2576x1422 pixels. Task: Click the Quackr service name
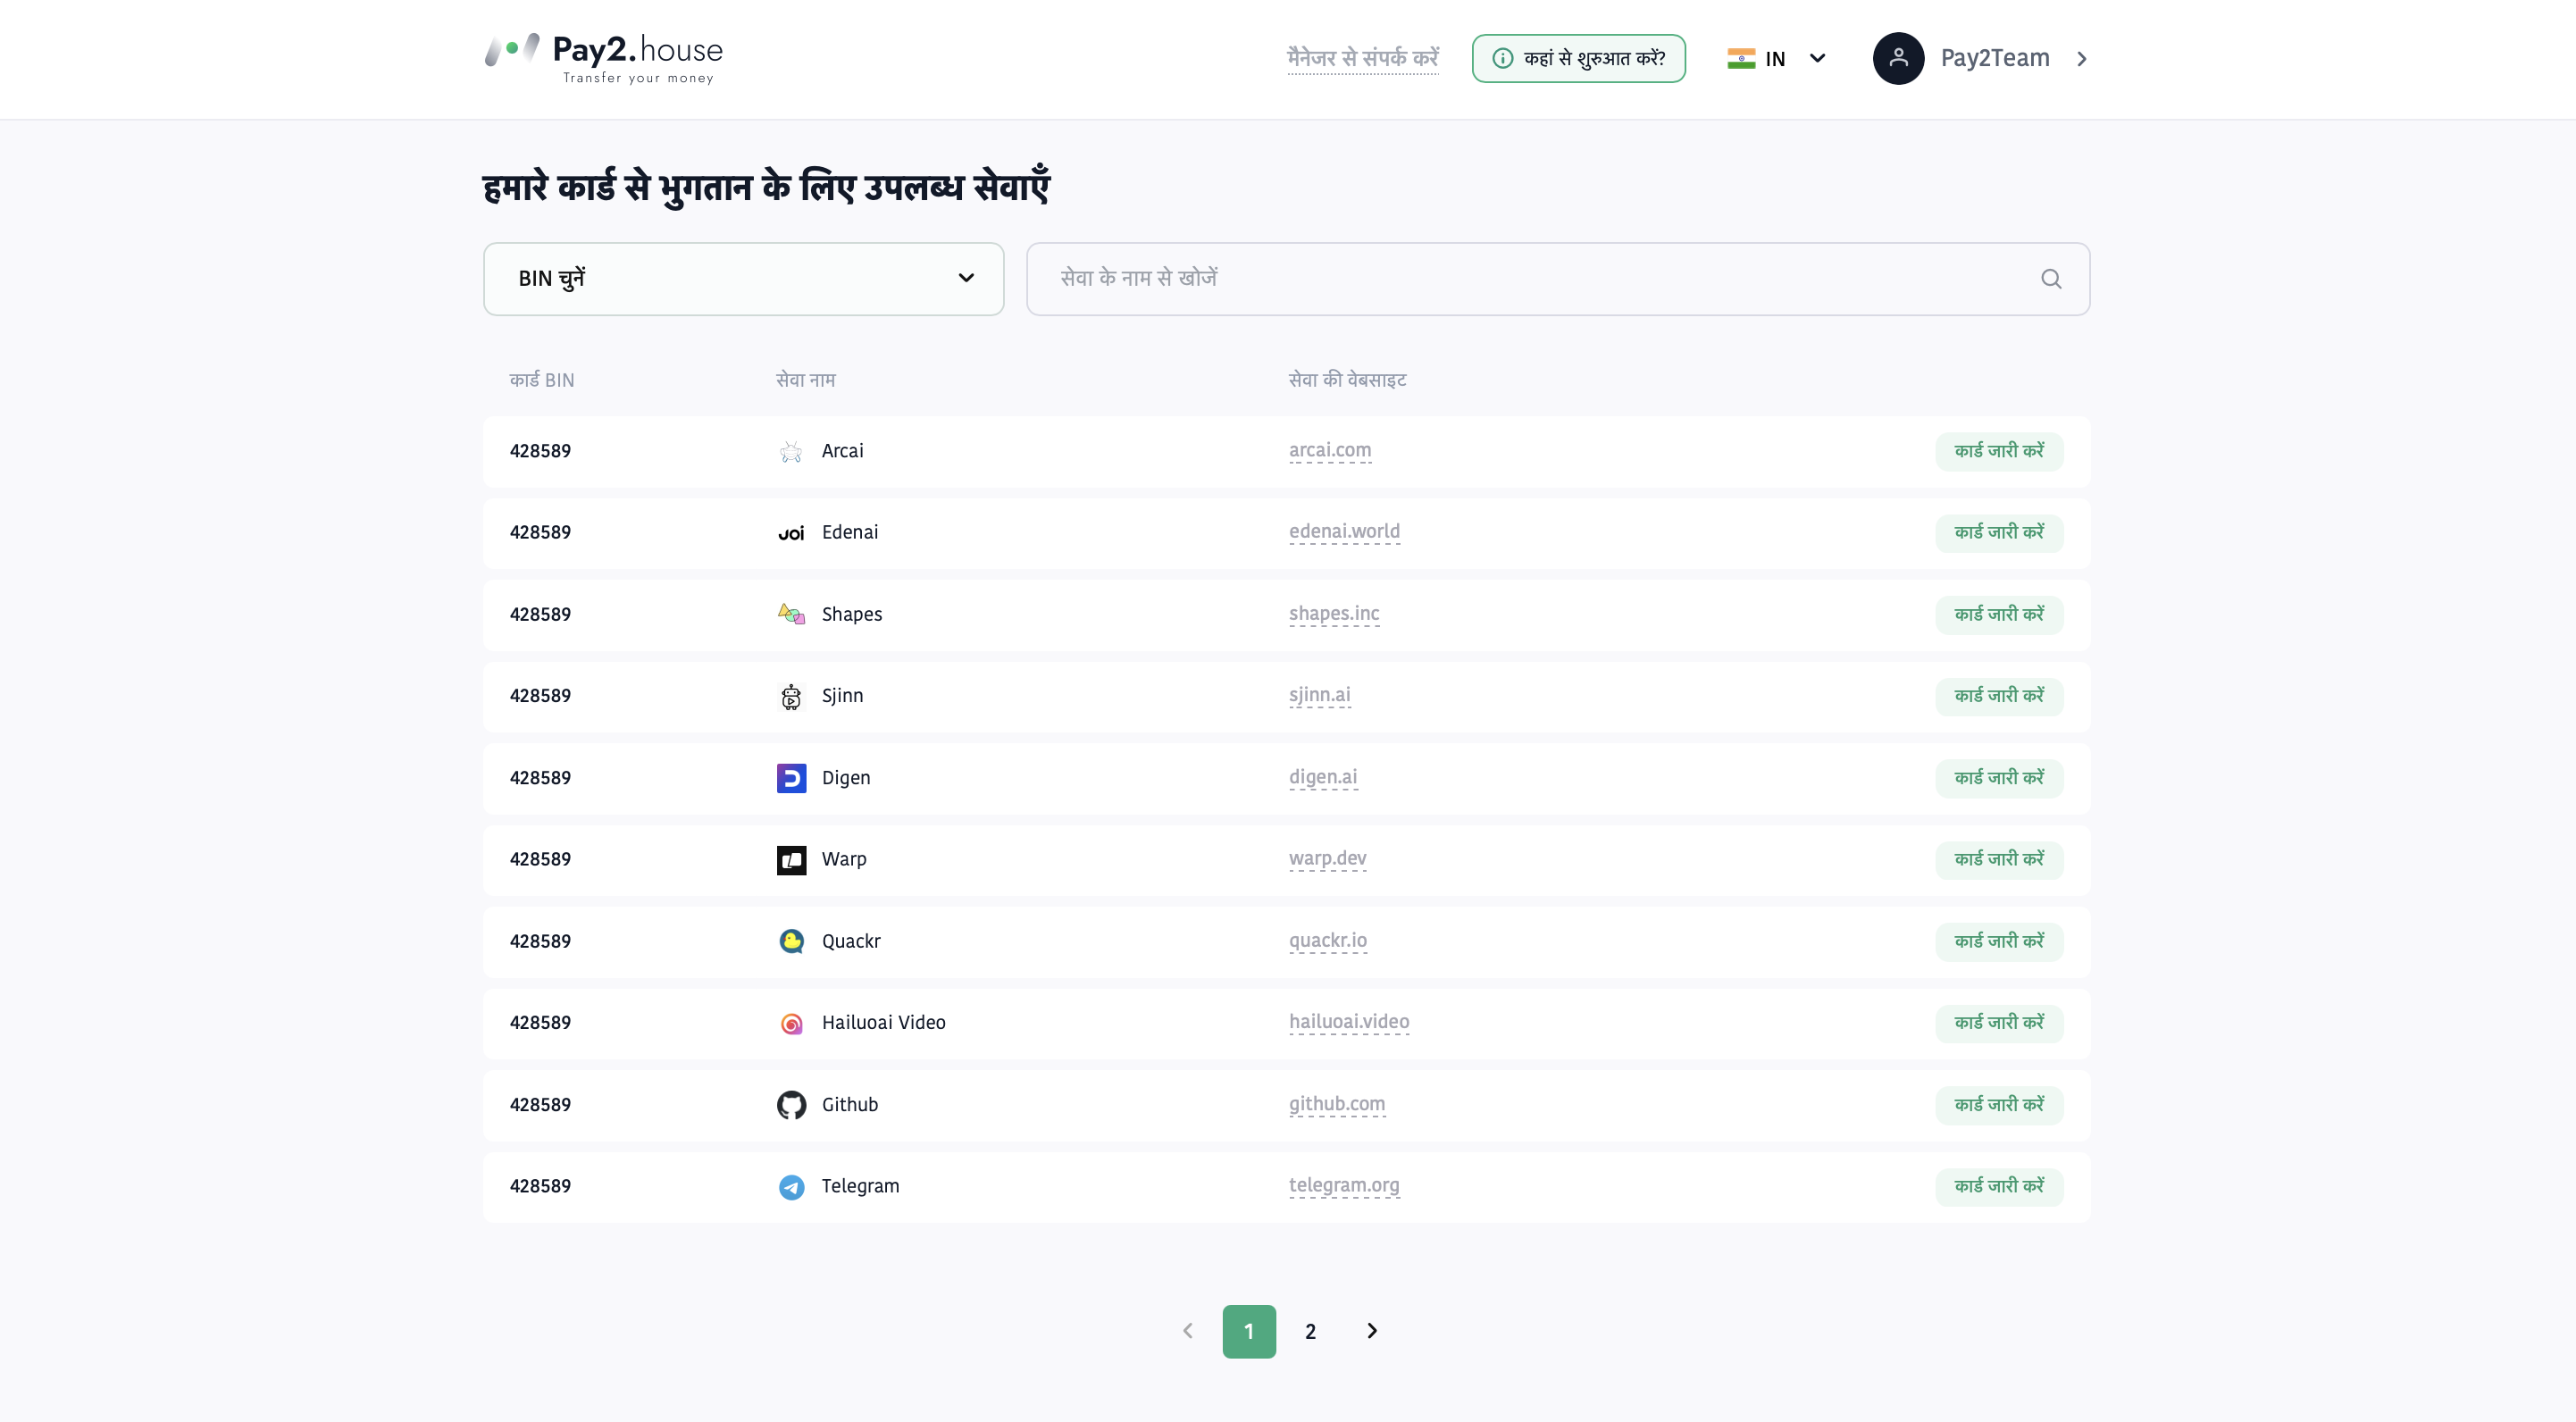pos(851,941)
